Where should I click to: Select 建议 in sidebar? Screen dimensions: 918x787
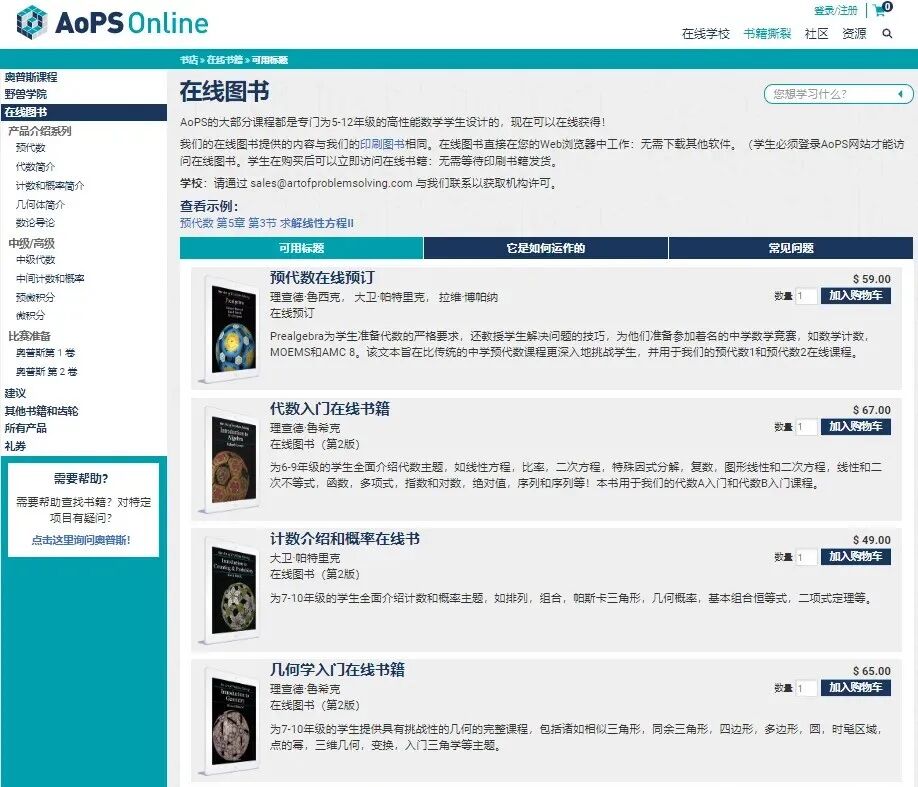tap(15, 394)
